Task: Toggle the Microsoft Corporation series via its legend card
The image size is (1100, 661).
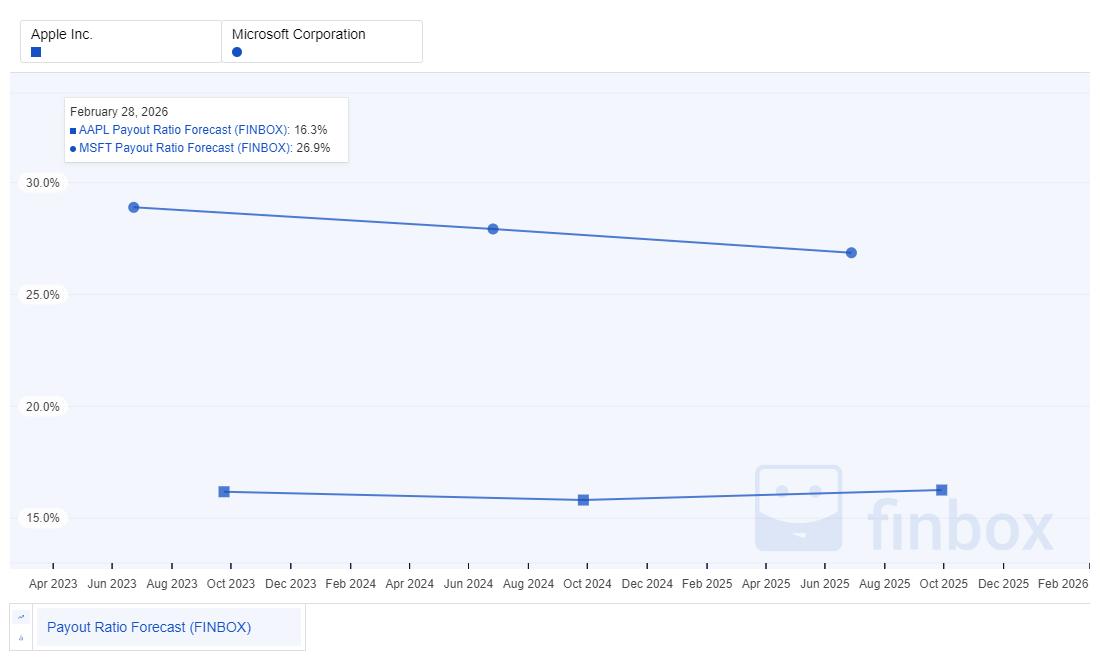Action: click(x=322, y=41)
